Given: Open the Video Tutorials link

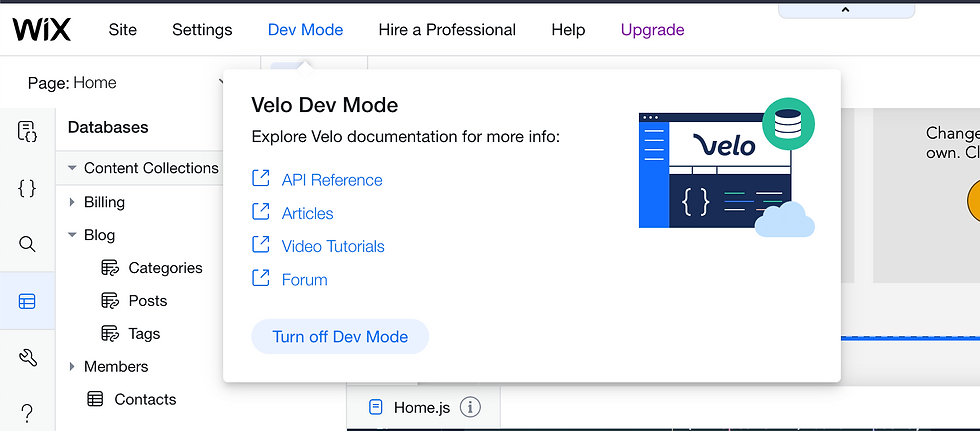Looking at the screenshot, I should [333, 246].
